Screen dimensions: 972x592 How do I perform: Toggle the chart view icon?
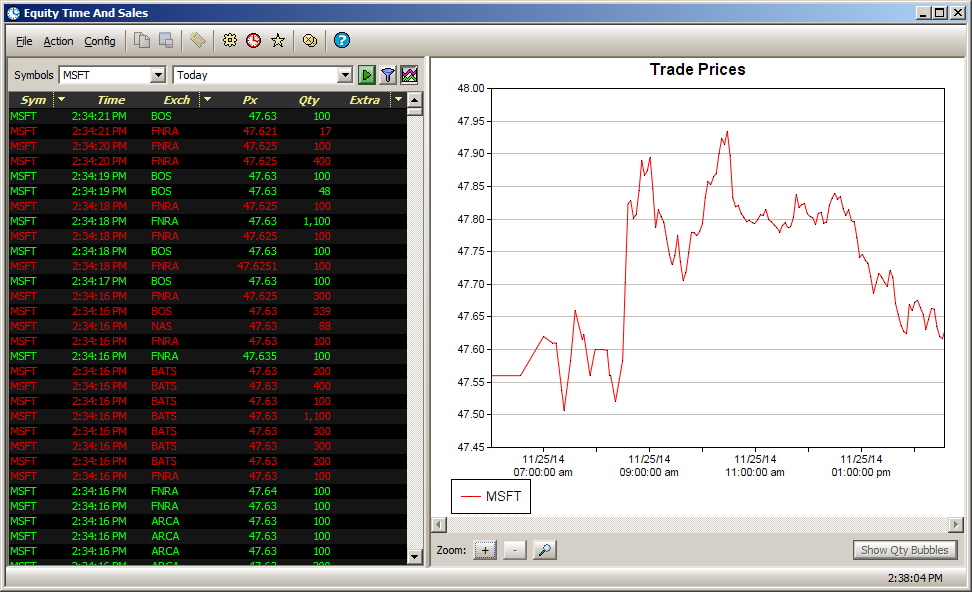tap(409, 75)
